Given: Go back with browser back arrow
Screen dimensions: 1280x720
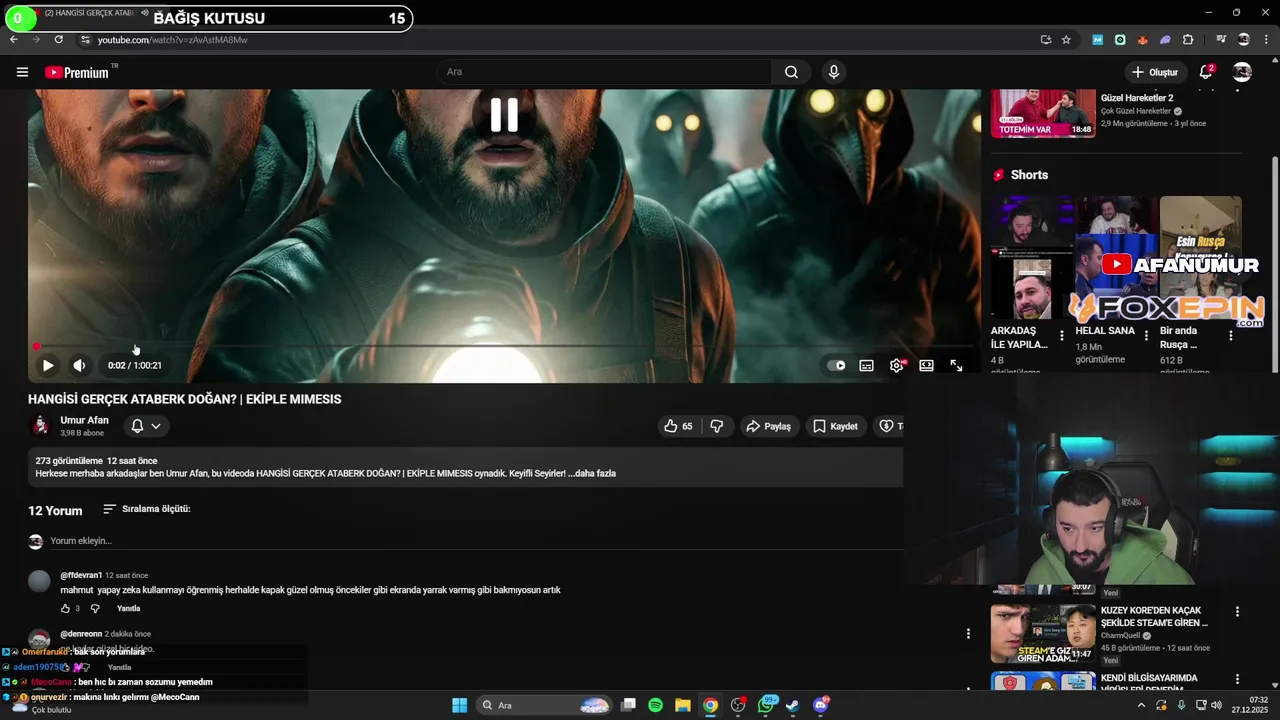Looking at the screenshot, I should pos(14,40).
